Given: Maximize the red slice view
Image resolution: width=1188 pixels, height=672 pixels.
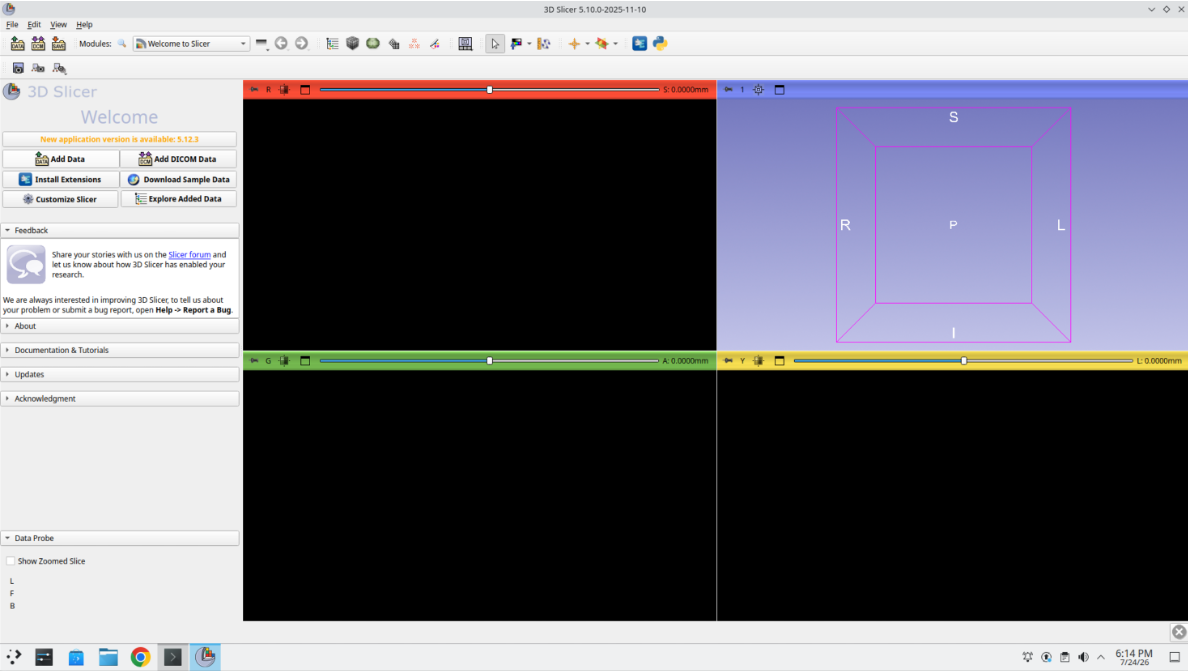Looking at the screenshot, I should pos(305,89).
